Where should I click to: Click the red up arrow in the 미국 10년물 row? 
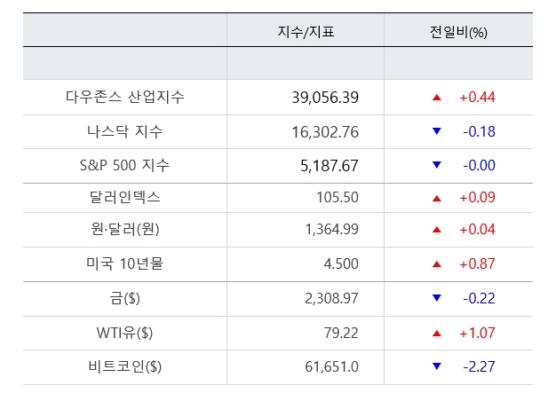coord(437,264)
